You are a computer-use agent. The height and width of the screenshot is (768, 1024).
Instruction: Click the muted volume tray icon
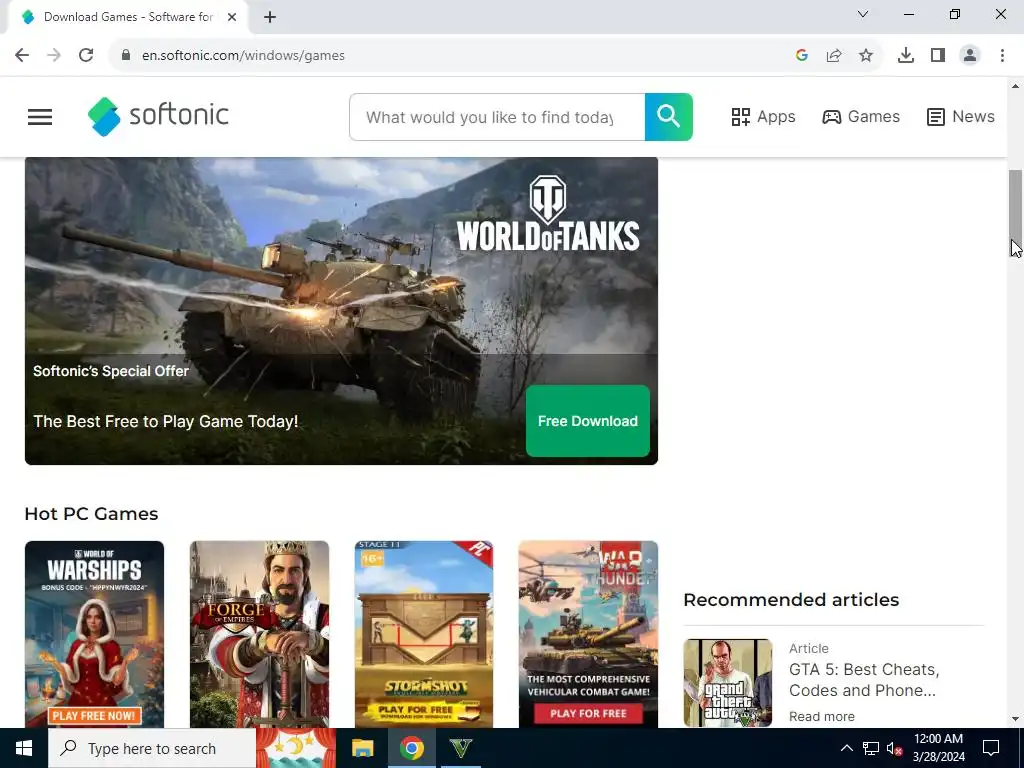[x=894, y=748]
